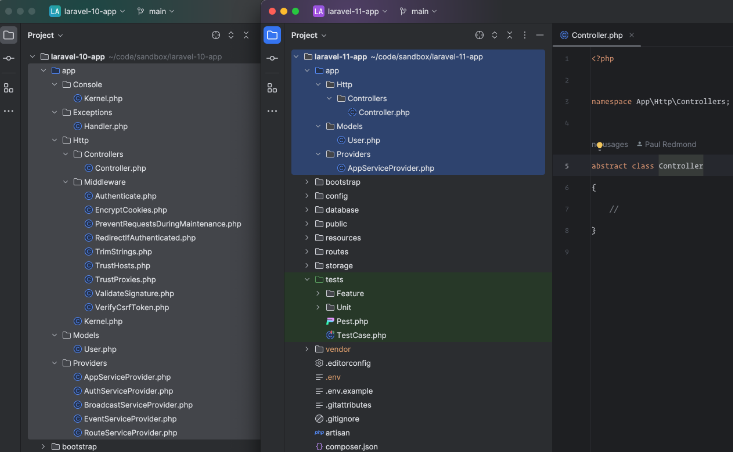Click LA project badge in laravel-11-app title
The height and width of the screenshot is (452, 733).
(318, 11)
